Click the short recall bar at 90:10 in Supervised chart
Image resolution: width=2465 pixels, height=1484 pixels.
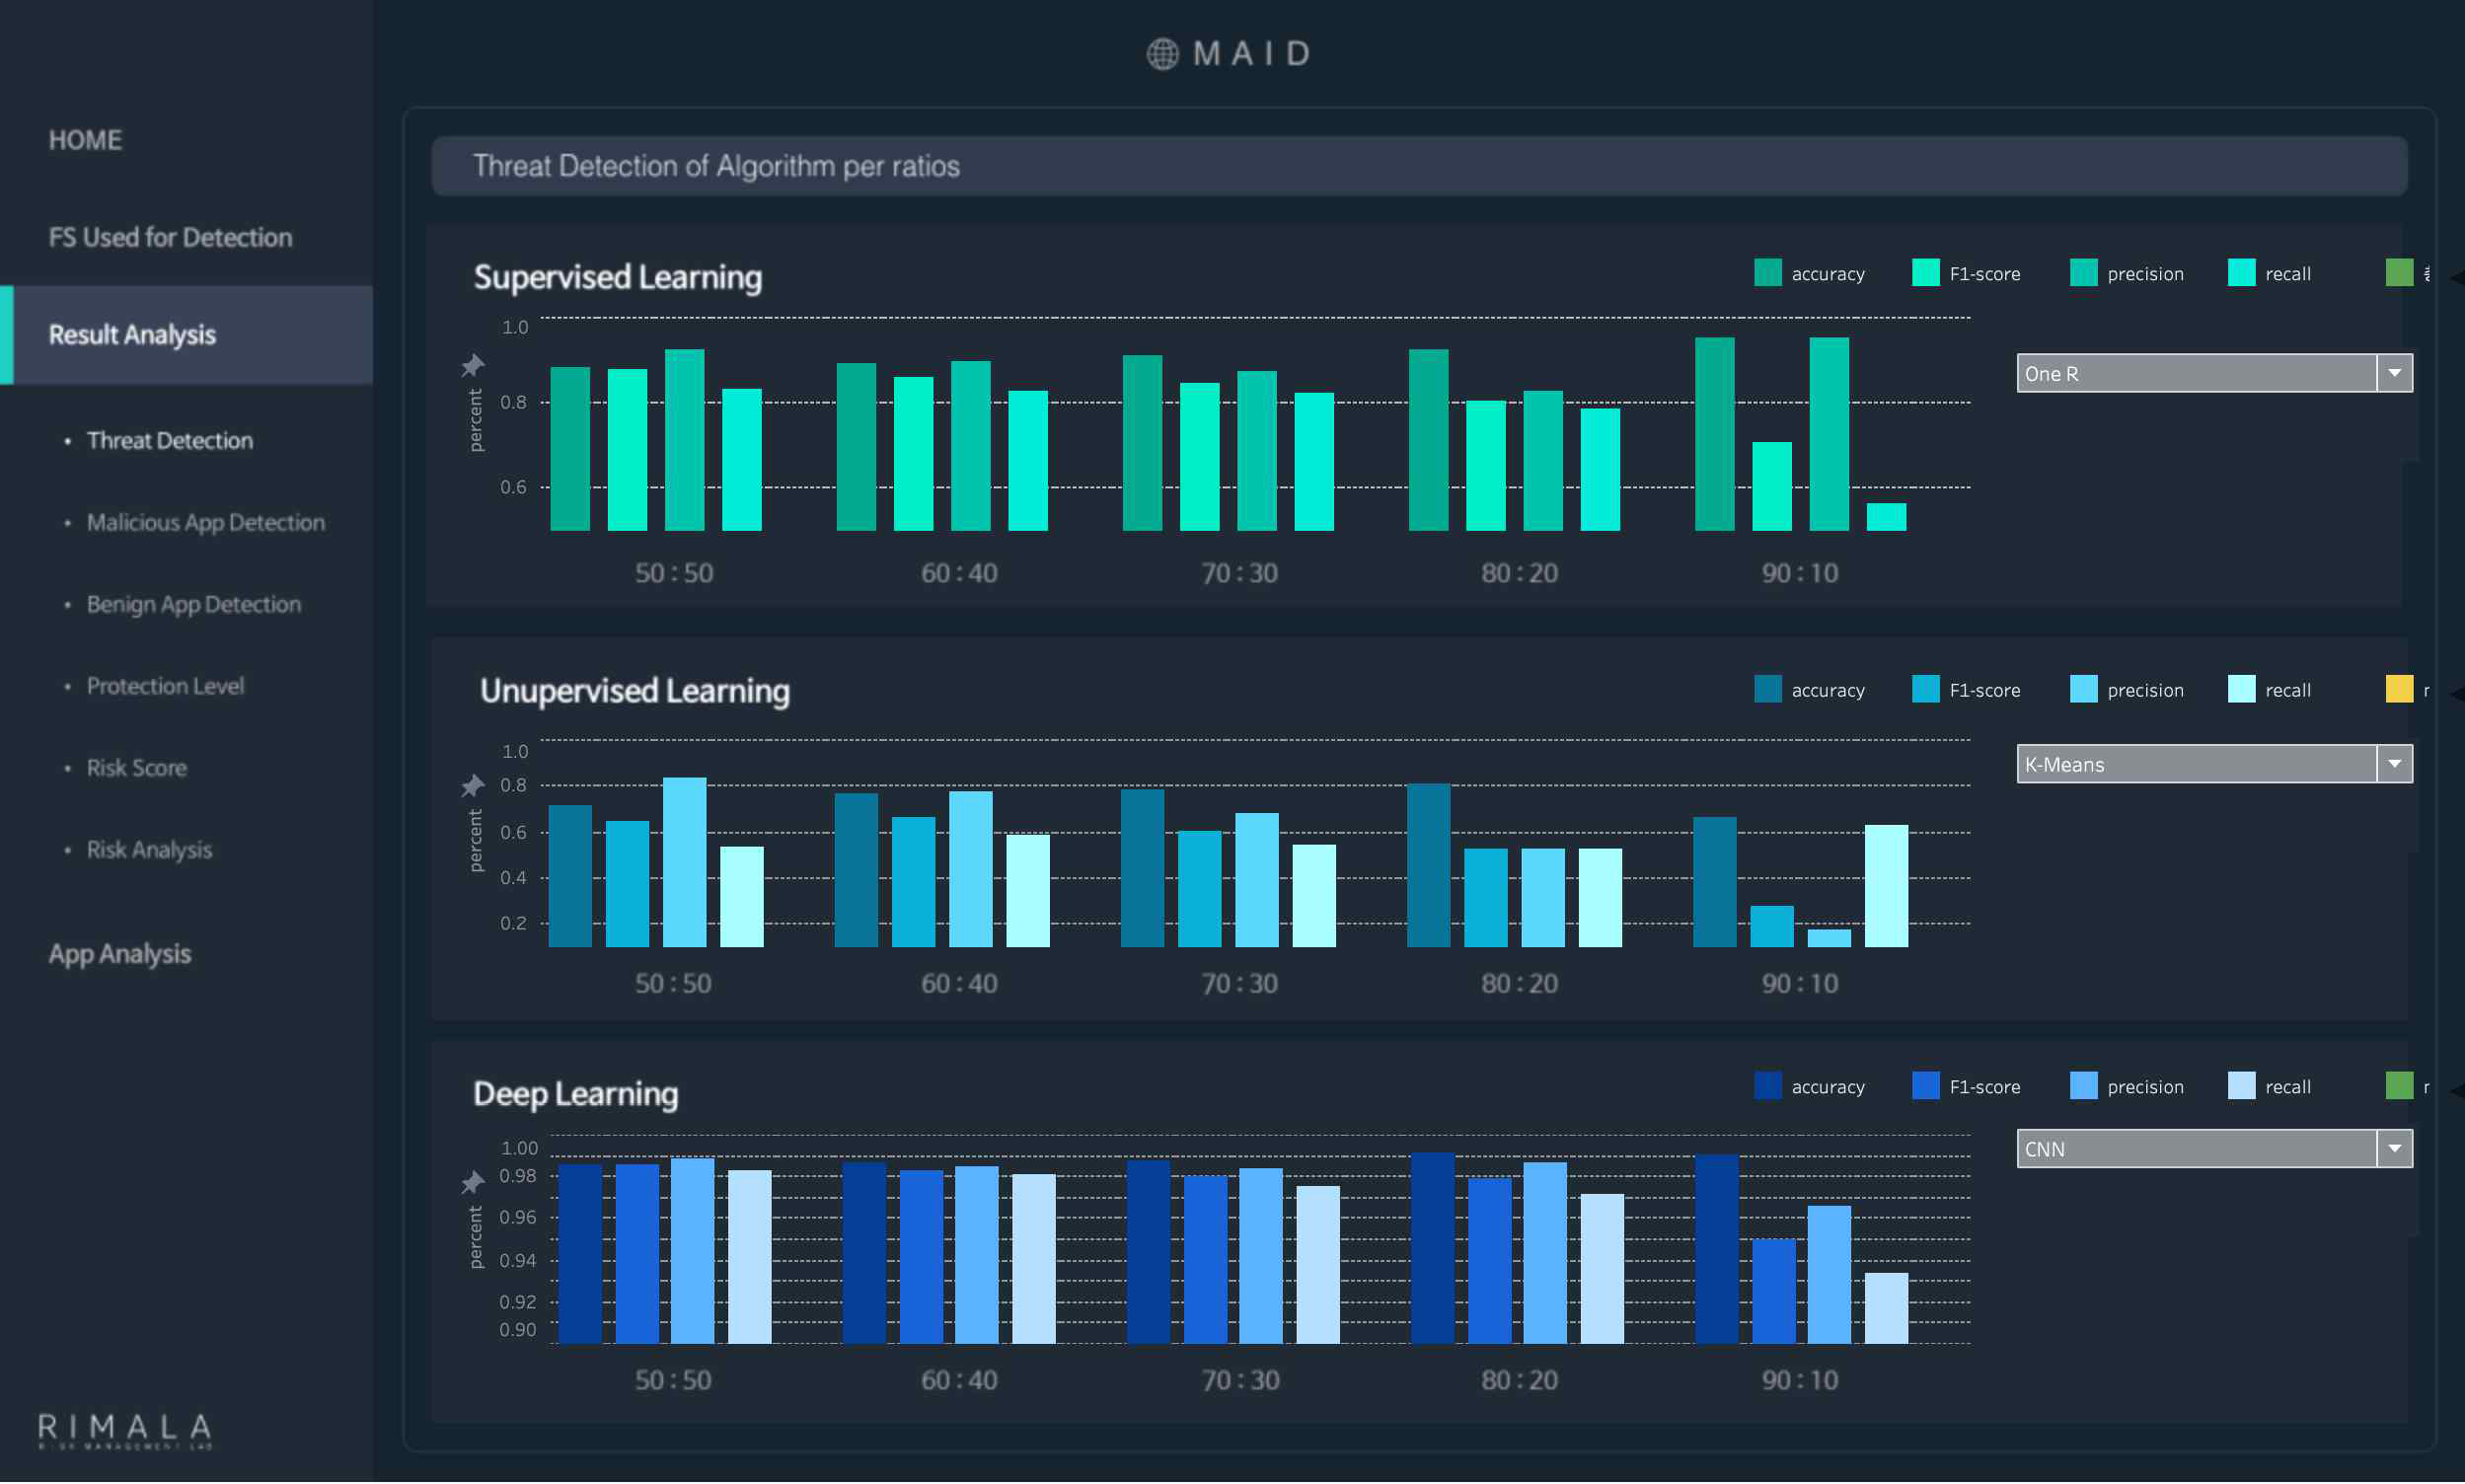click(x=1887, y=518)
